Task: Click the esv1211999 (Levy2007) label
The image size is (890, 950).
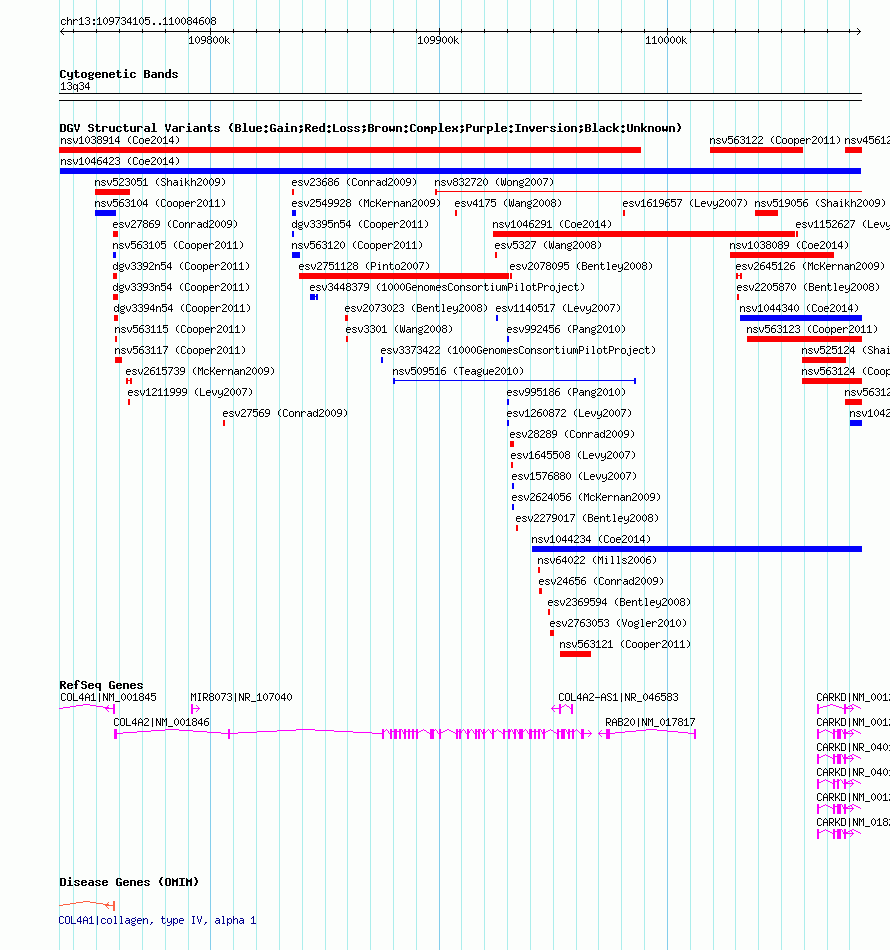Action: pyautogui.click(x=190, y=392)
